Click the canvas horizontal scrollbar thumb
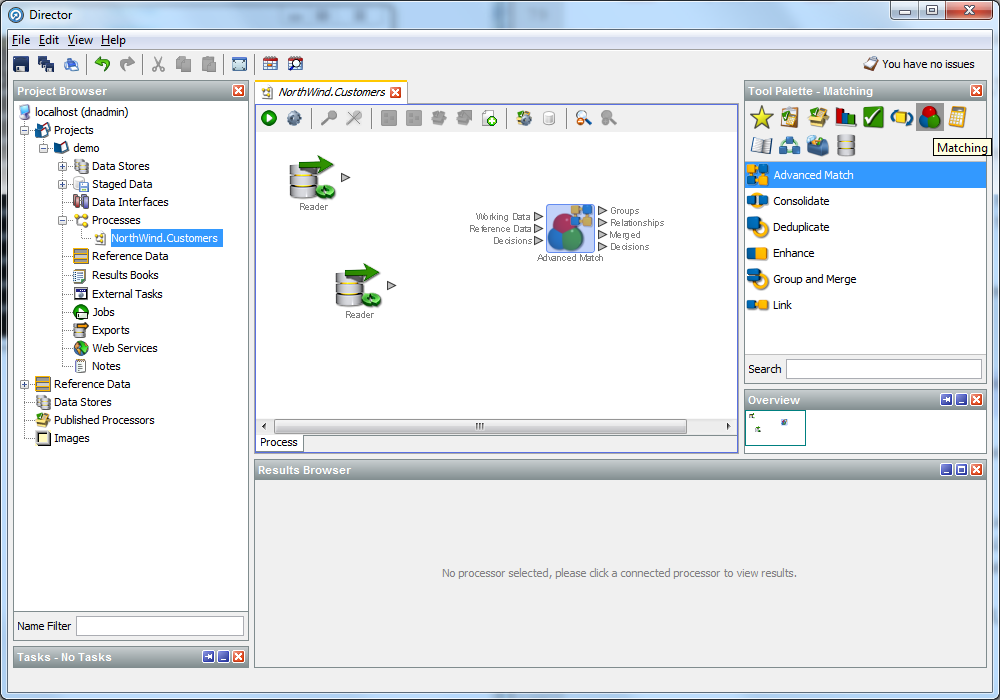 [480, 426]
